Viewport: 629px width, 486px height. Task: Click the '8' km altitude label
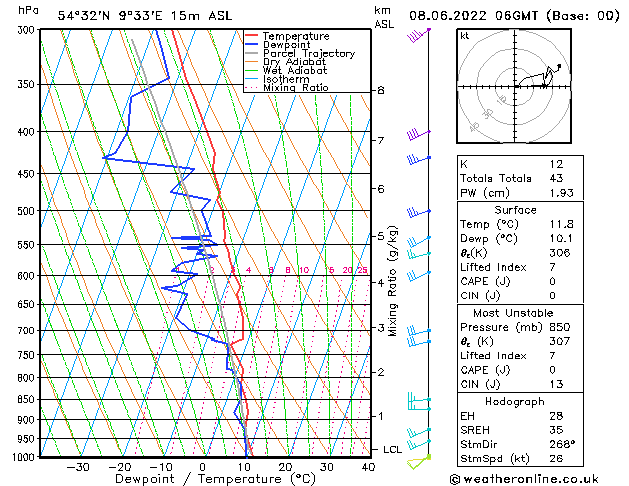point(381,91)
